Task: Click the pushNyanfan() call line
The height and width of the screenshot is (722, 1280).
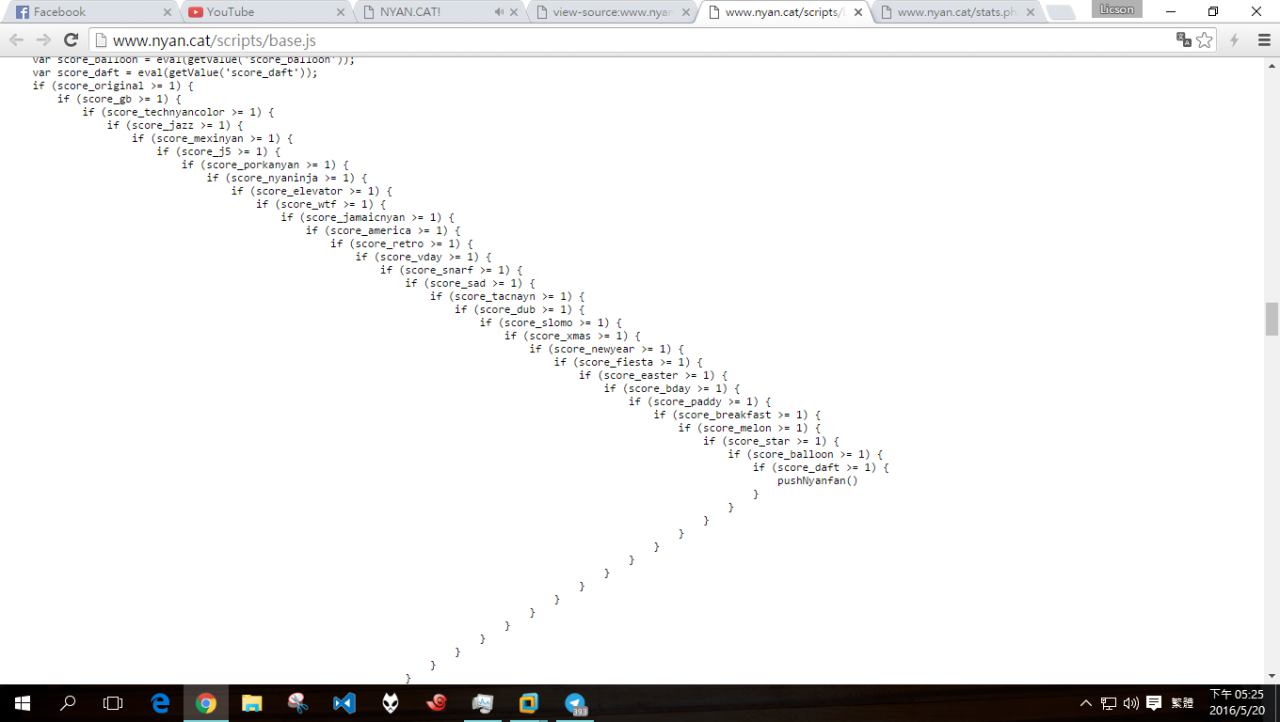Action: point(818,480)
